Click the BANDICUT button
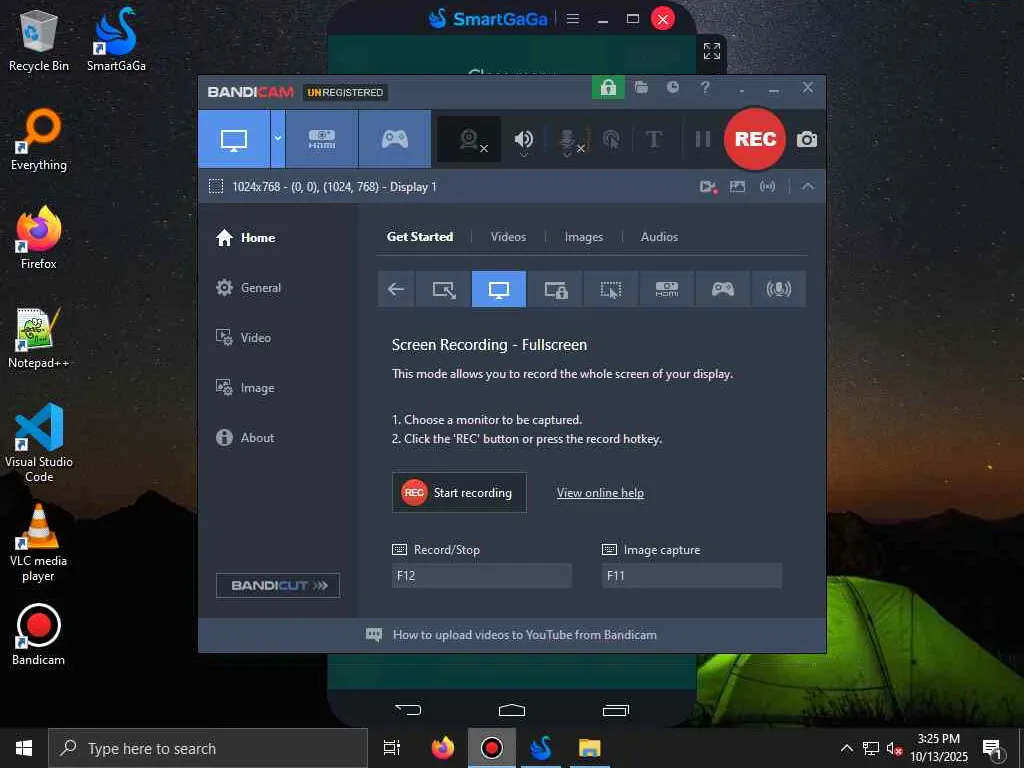Image resolution: width=1024 pixels, height=768 pixels. (278, 585)
